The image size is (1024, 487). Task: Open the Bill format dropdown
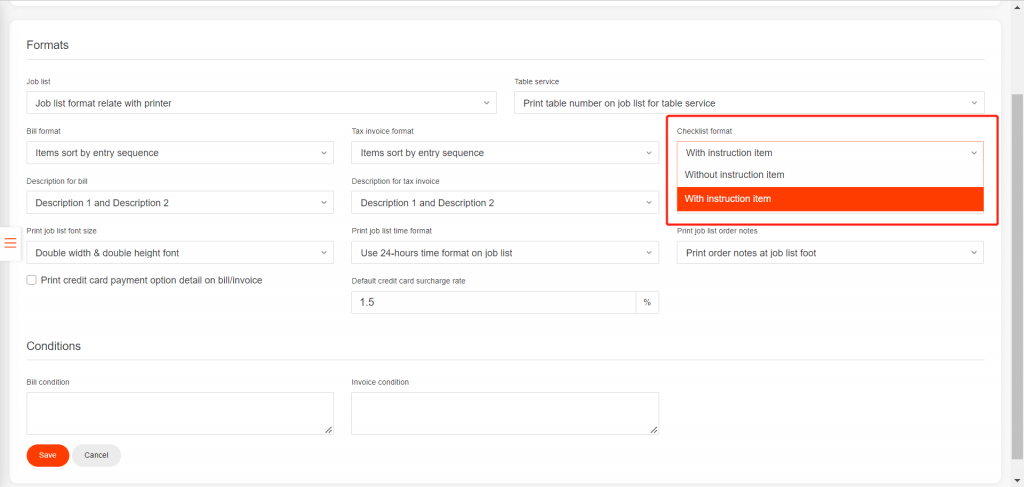coord(179,153)
